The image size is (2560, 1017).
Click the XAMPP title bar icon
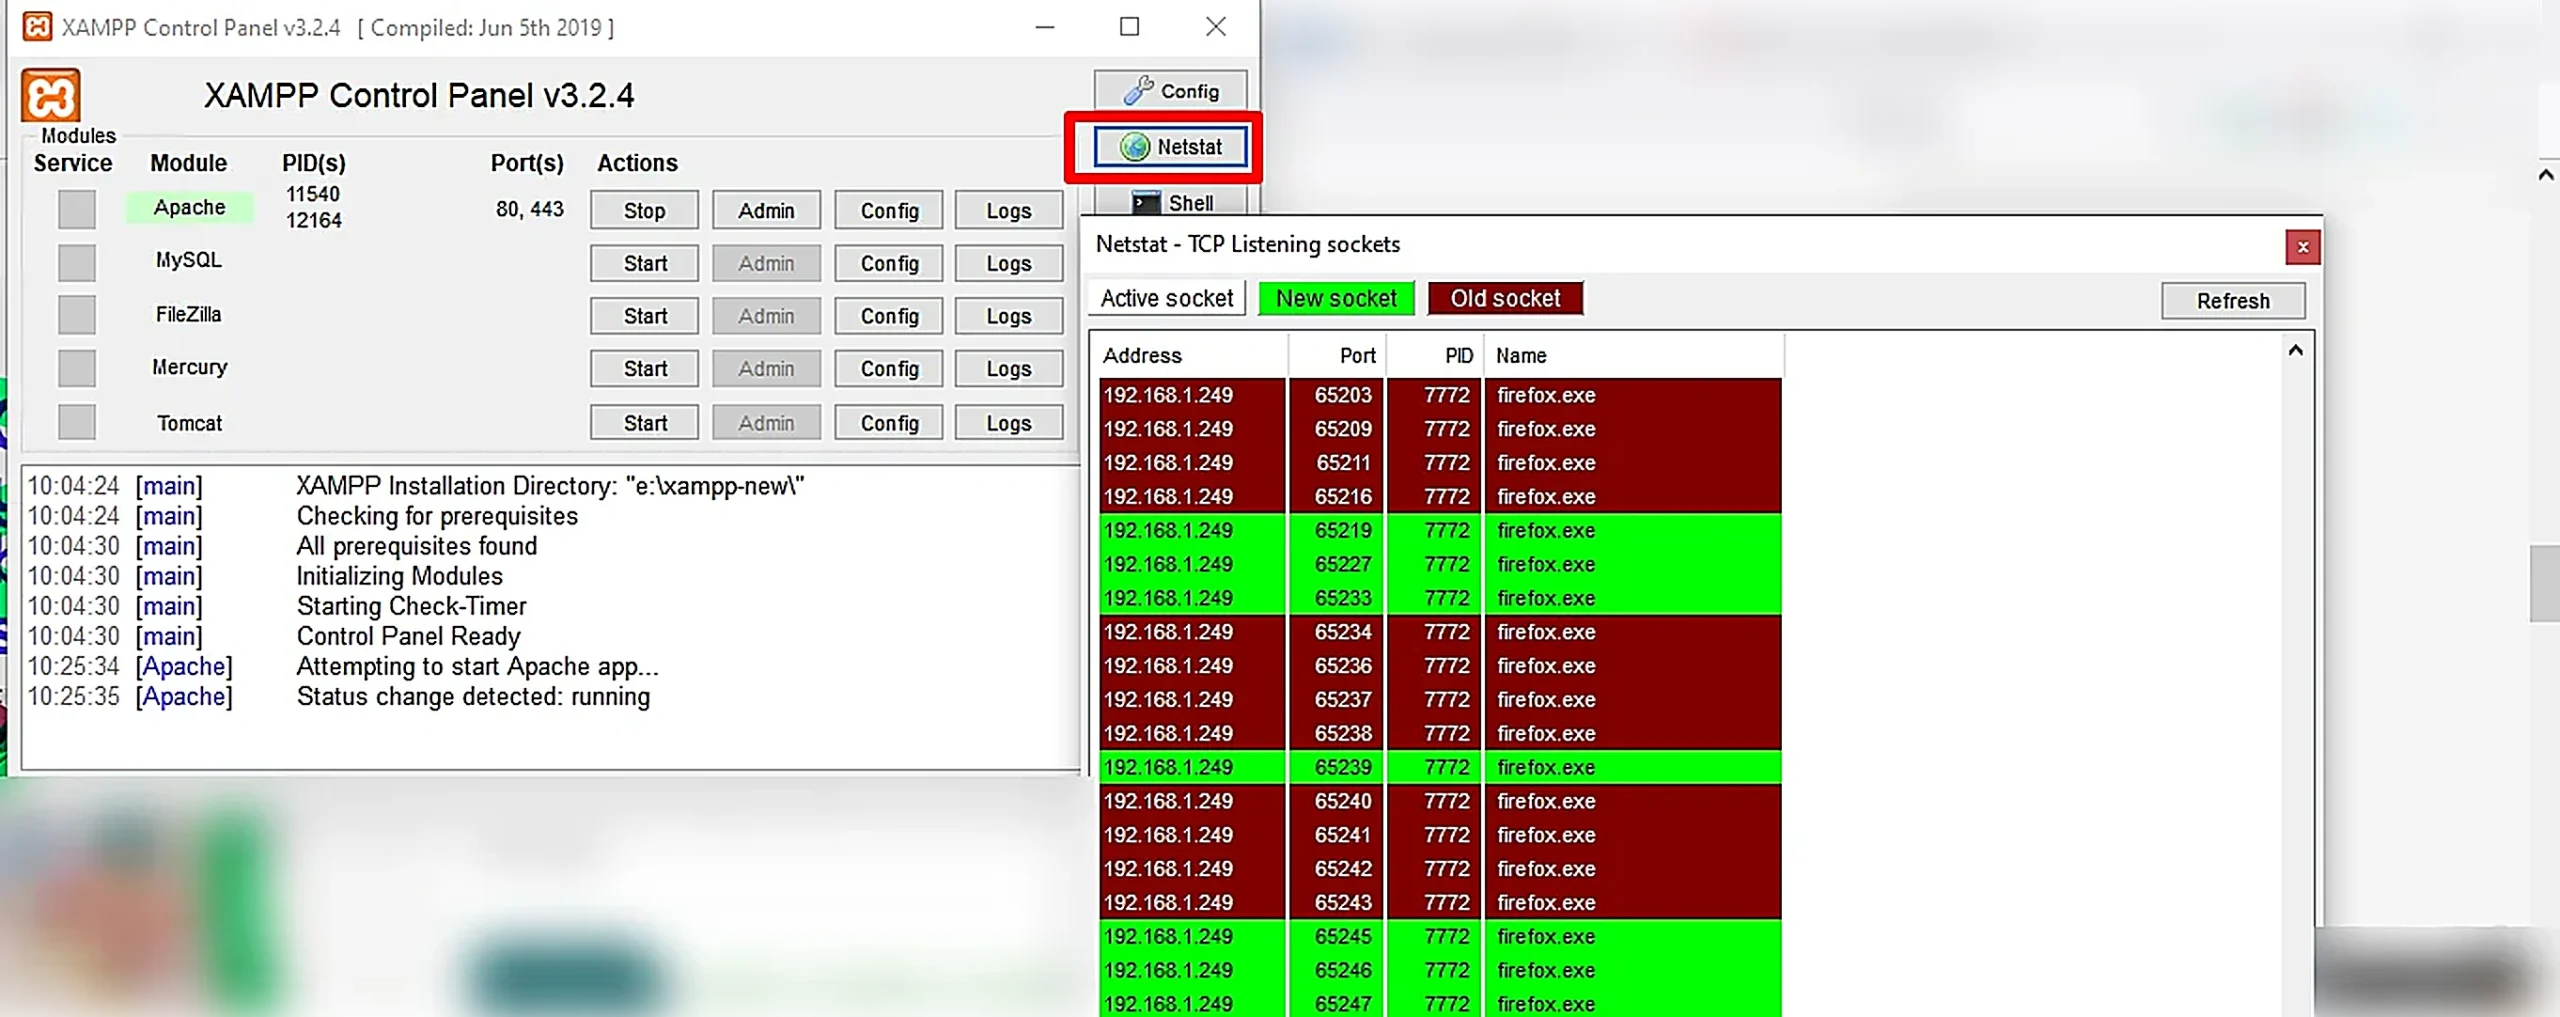[37, 26]
